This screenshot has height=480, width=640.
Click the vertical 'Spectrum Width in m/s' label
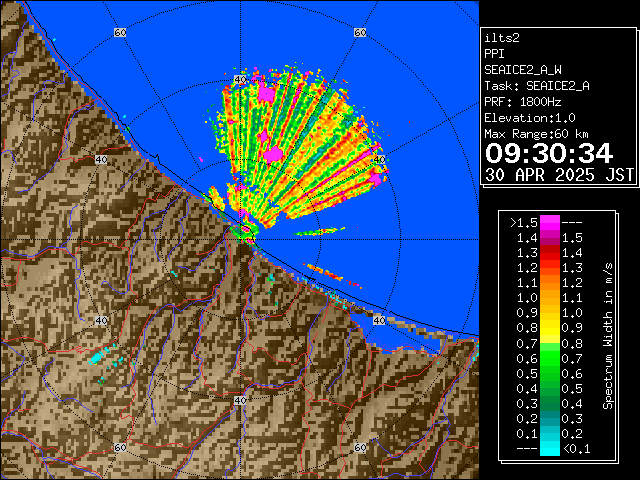point(608,336)
